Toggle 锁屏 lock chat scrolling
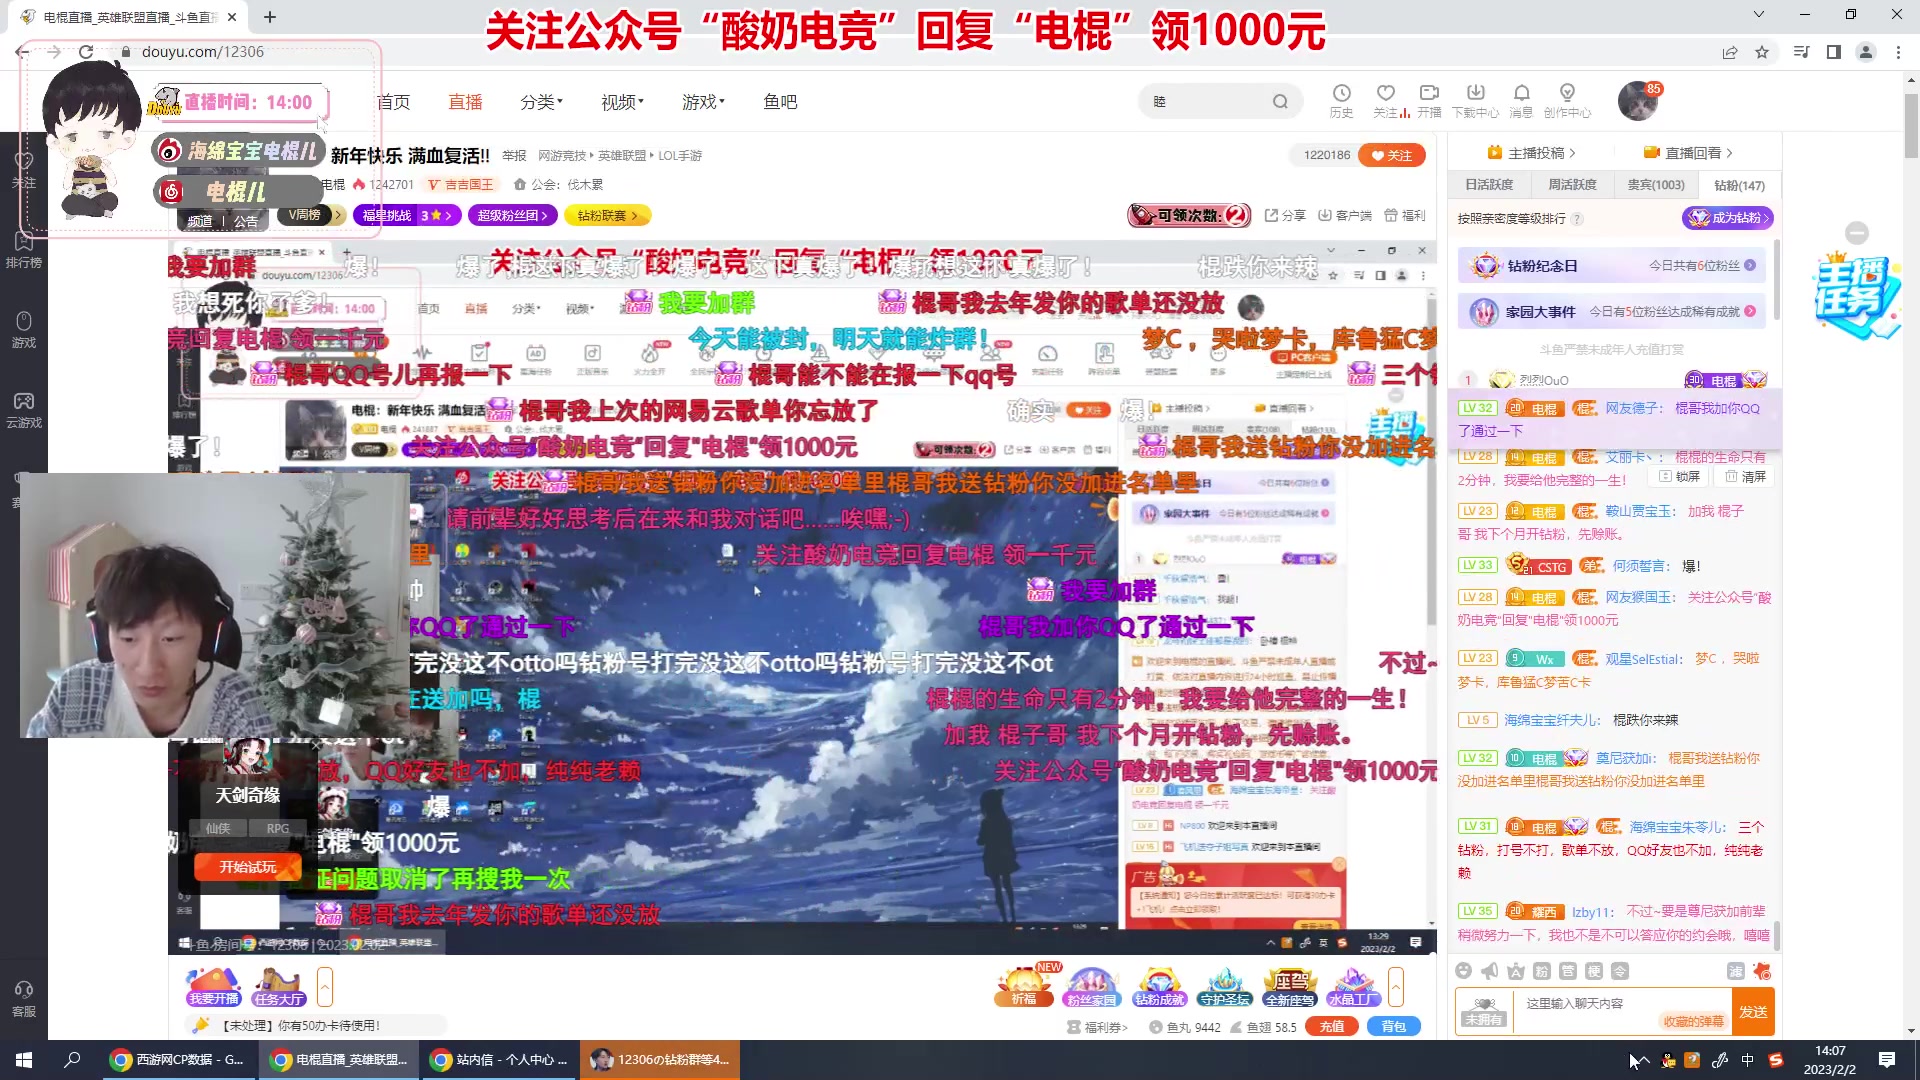The image size is (1920, 1080). click(1681, 477)
